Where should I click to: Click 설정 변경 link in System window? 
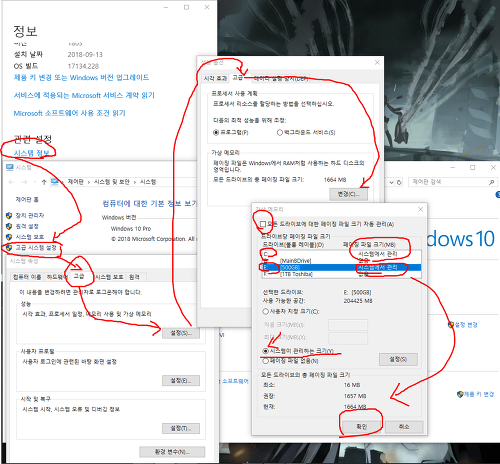point(466,325)
